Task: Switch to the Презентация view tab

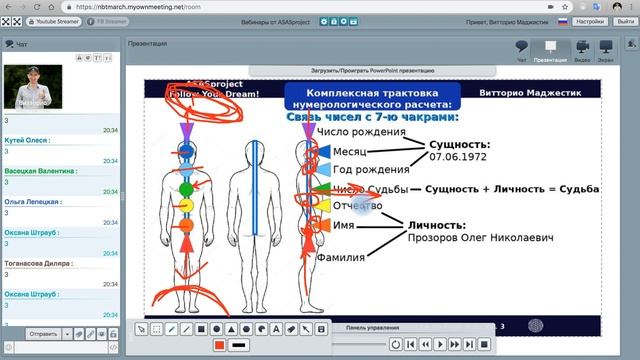Action: coord(550,51)
